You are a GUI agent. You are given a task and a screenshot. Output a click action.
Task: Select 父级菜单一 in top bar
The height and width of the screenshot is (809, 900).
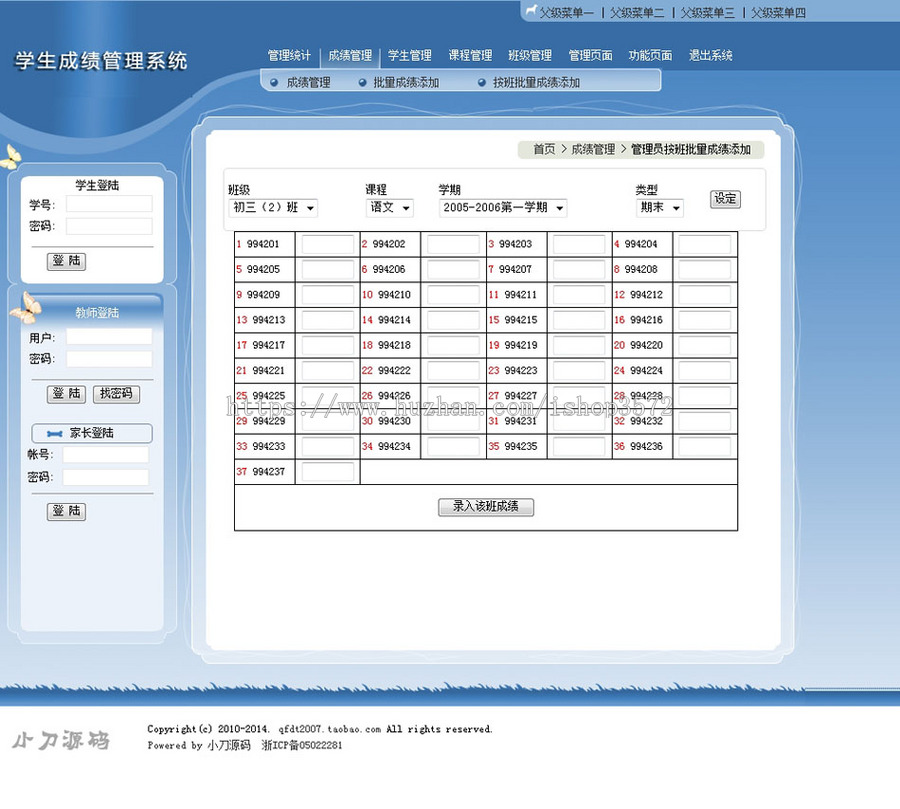pyautogui.click(x=567, y=13)
